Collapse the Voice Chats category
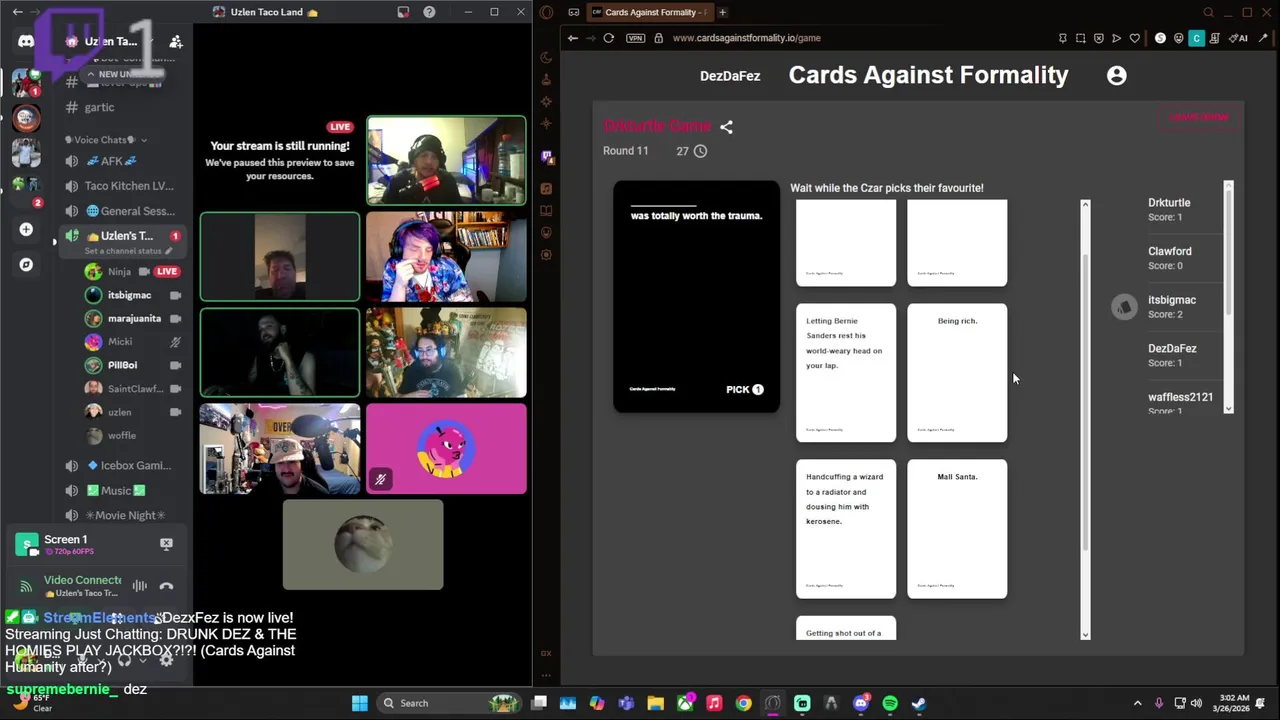This screenshot has width=1280, height=720. (x=106, y=140)
